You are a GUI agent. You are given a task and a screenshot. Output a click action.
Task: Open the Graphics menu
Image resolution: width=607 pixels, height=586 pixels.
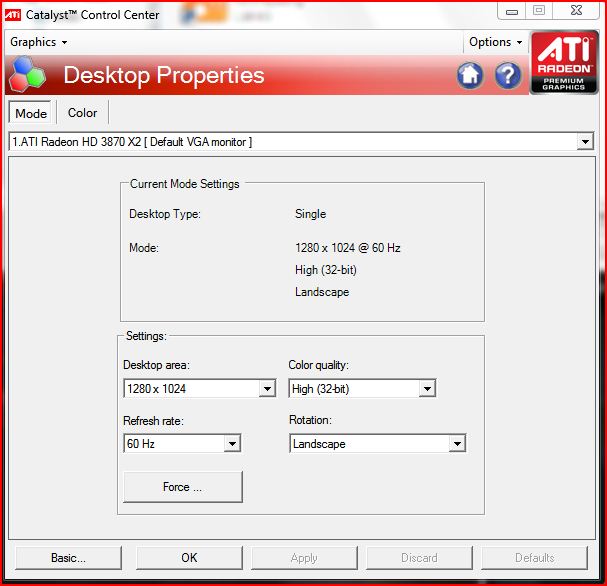point(38,42)
